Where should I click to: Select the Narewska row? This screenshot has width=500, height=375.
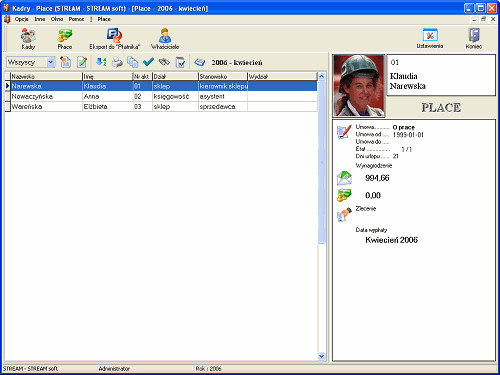click(x=161, y=86)
